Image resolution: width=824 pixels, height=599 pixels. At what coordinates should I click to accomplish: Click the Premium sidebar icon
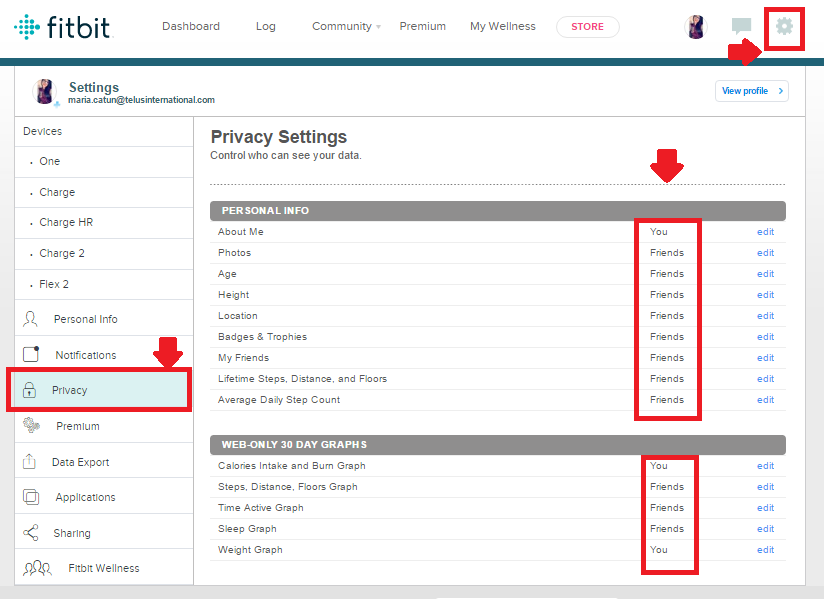point(31,425)
